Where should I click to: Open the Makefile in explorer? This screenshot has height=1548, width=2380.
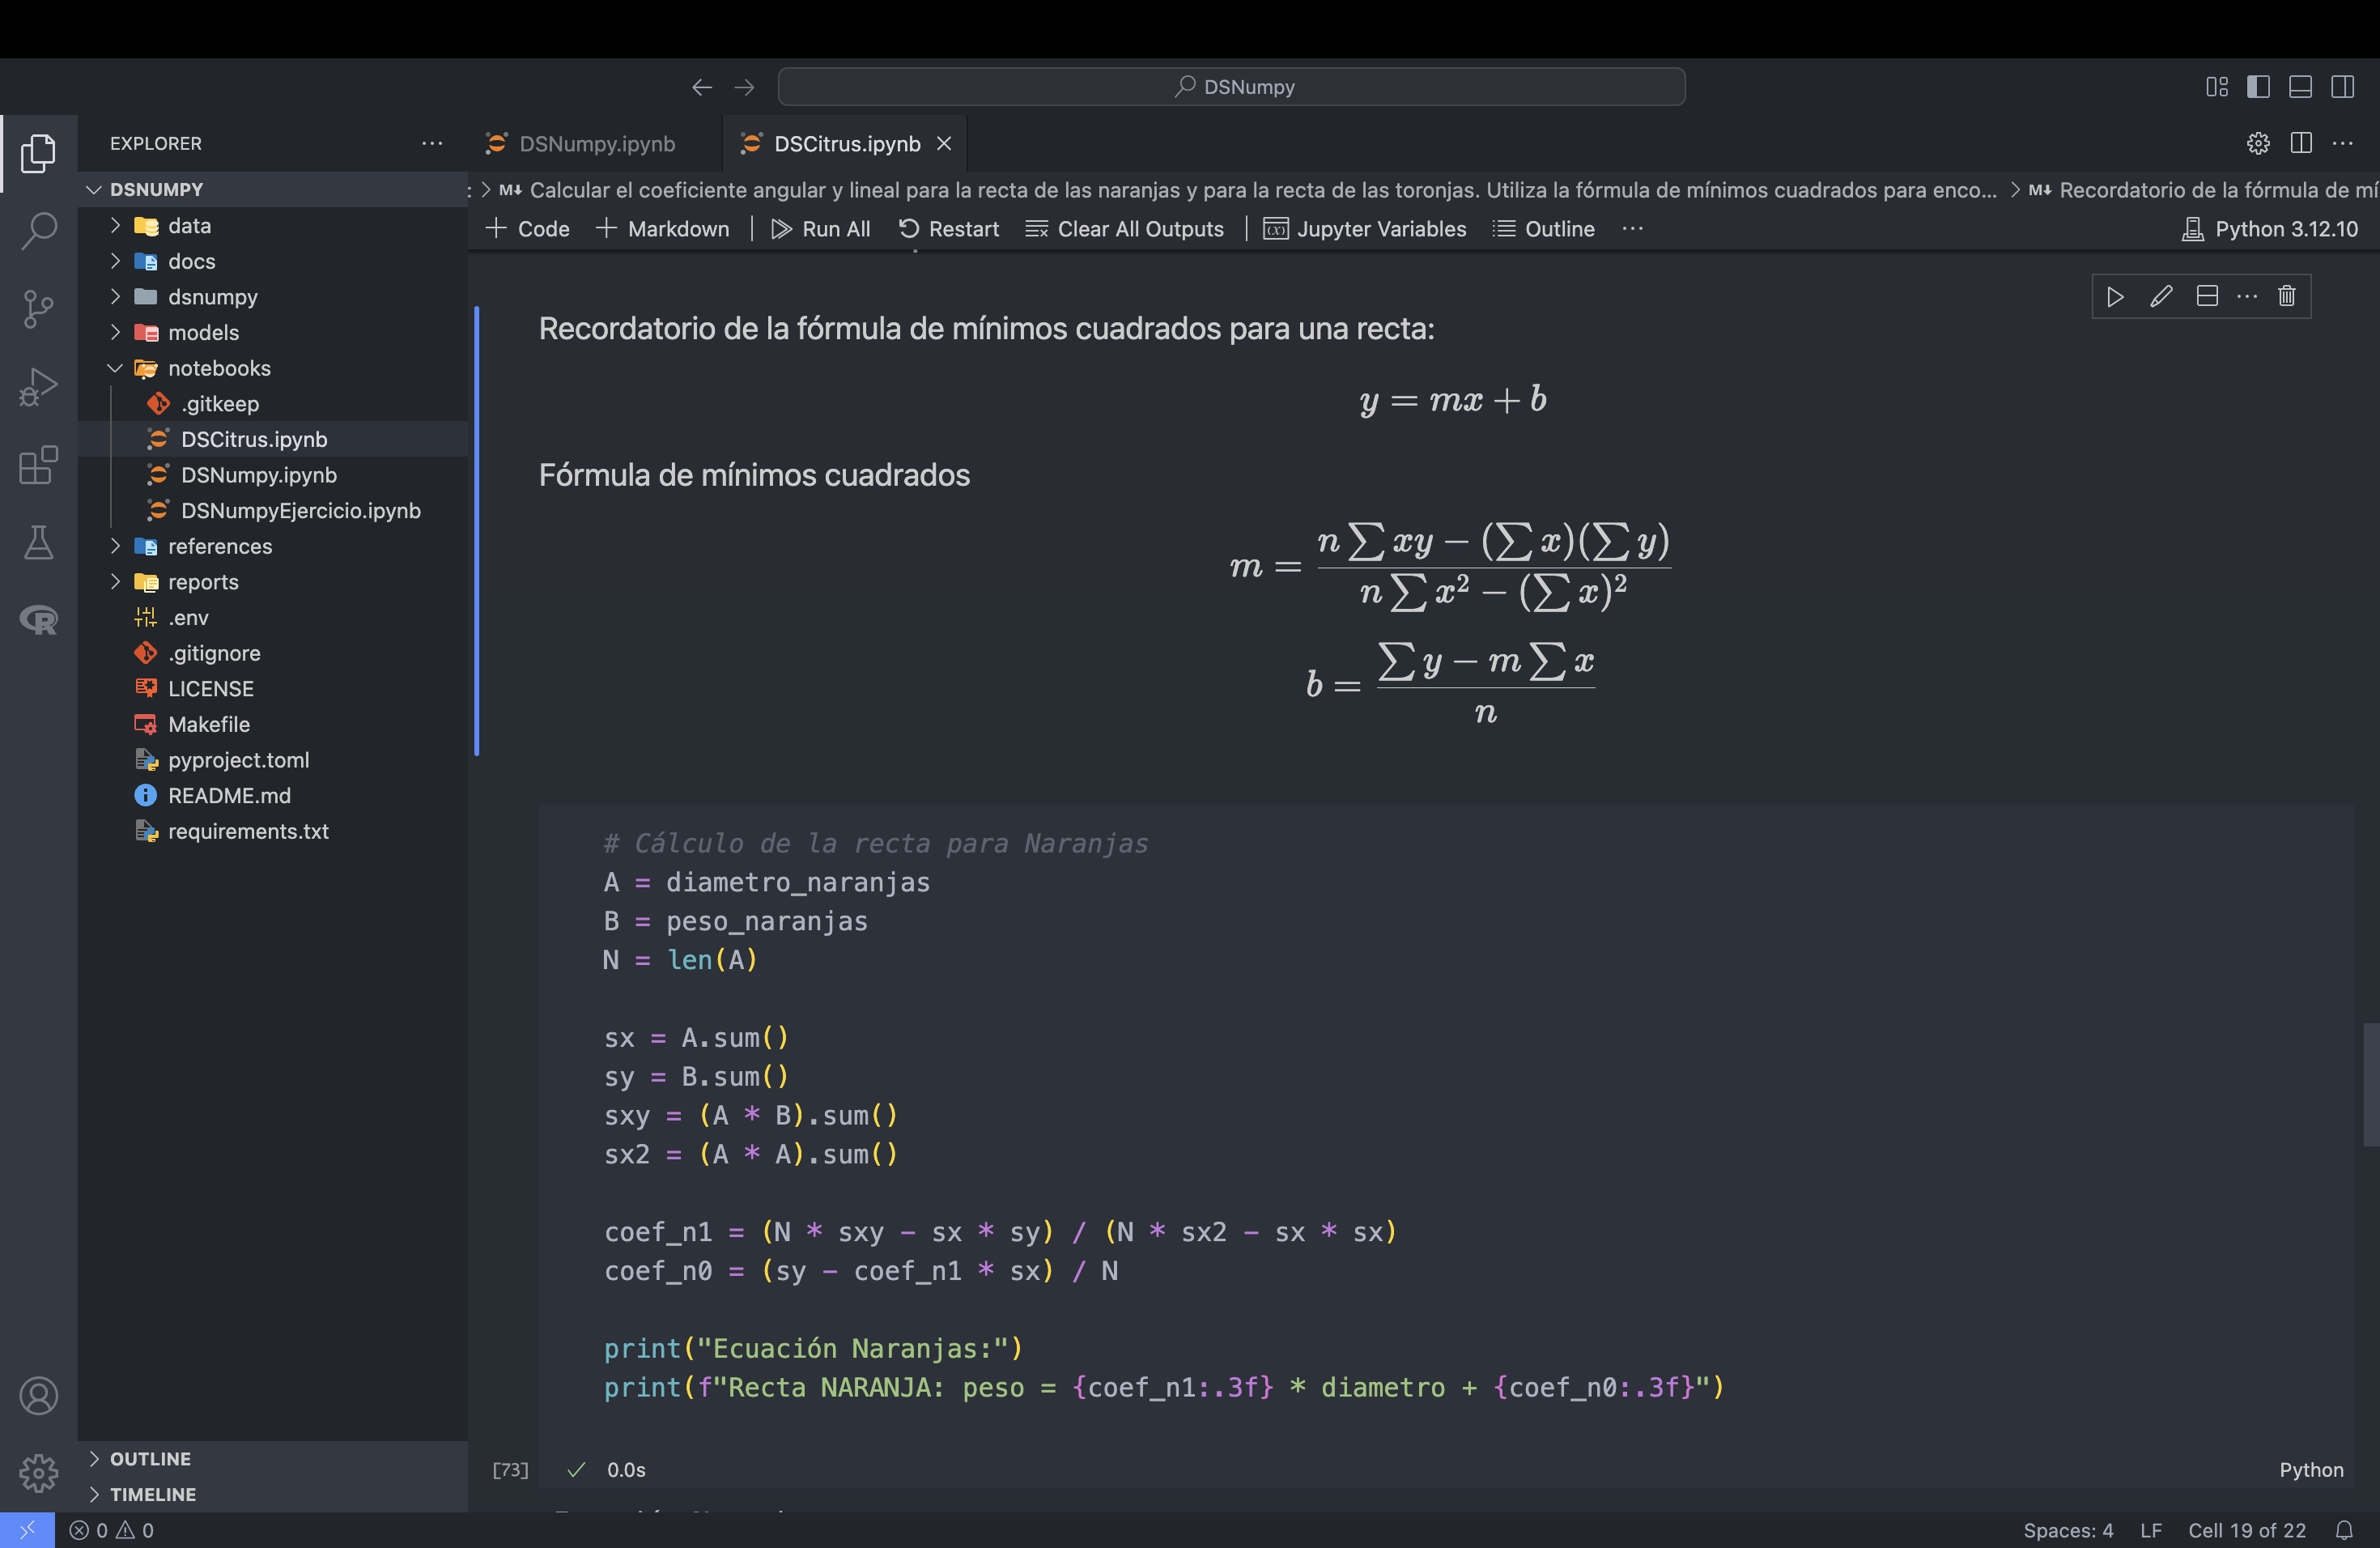click(273, 724)
